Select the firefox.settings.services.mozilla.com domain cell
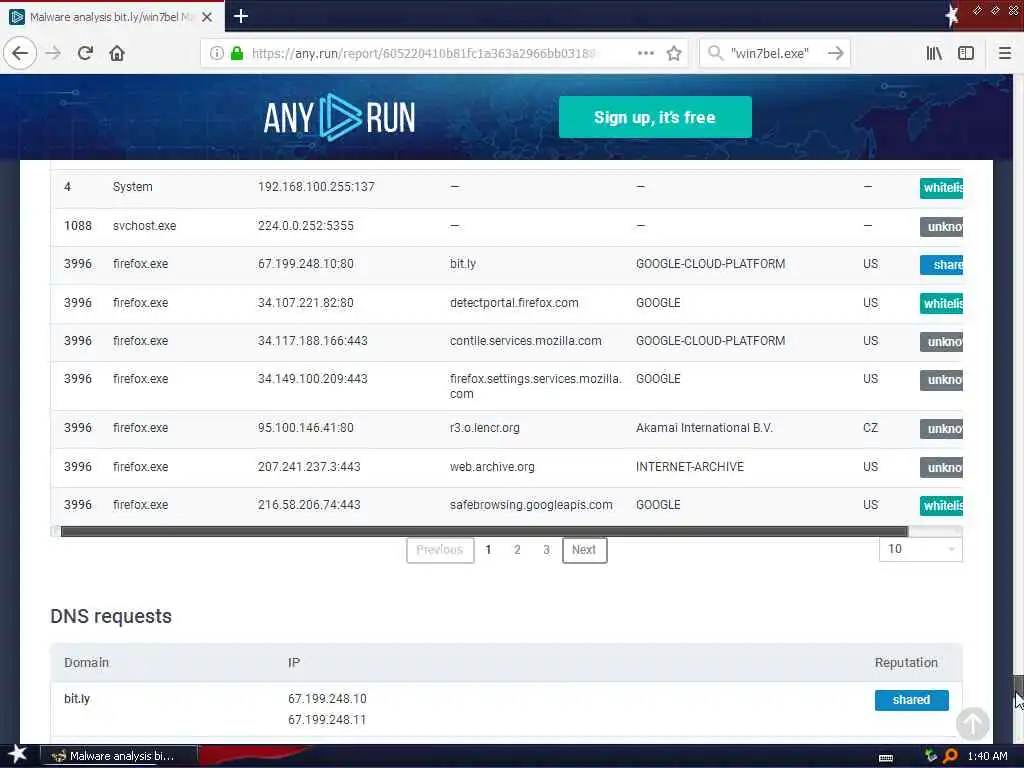Viewport: 1024px width, 768px height. [536, 386]
